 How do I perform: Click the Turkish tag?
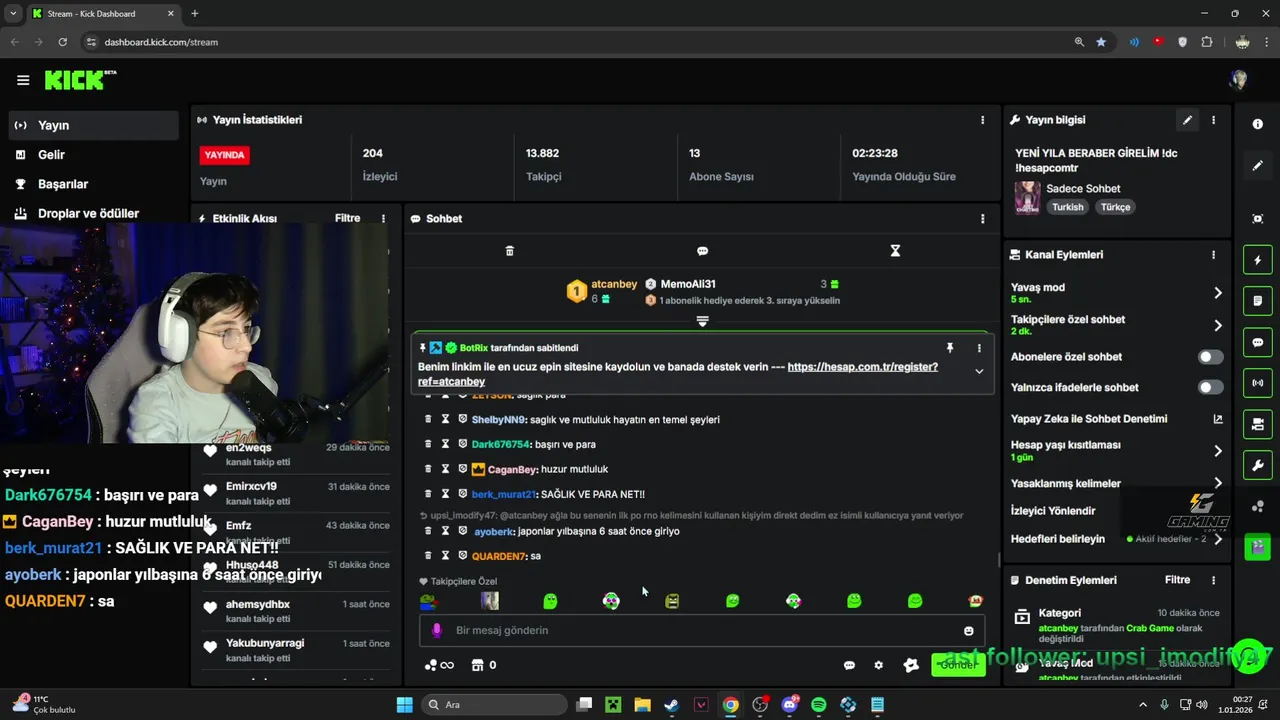click(1067, 207)
